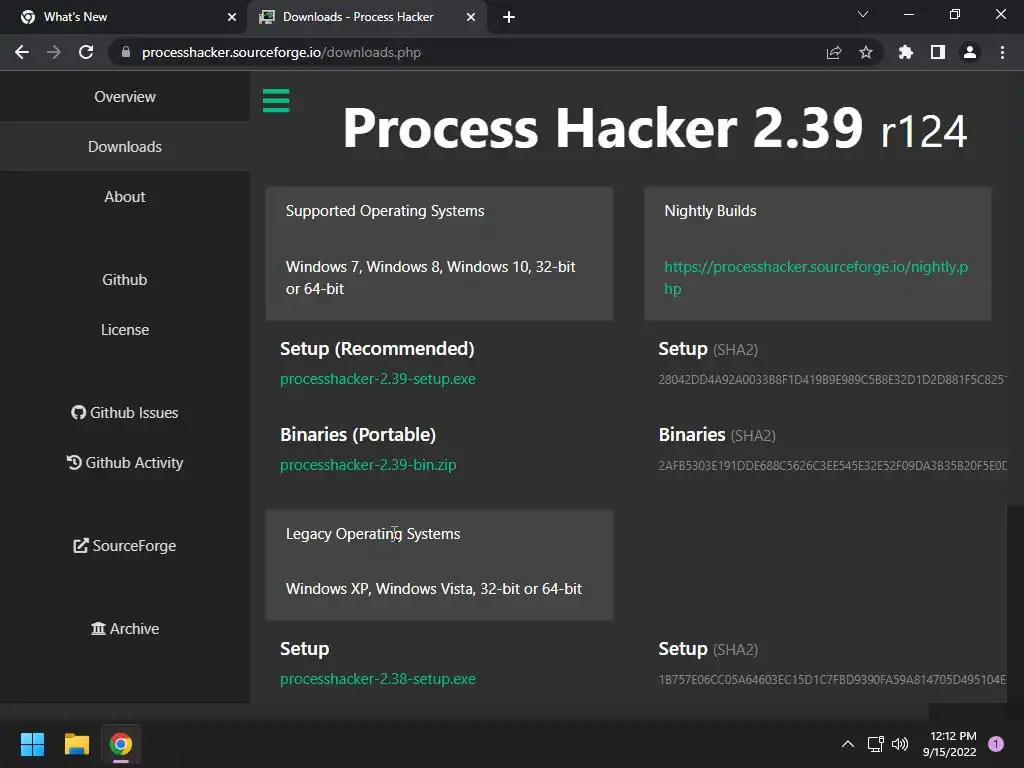
Task: Switch to the What's New tab
Action: pos(124,17)
